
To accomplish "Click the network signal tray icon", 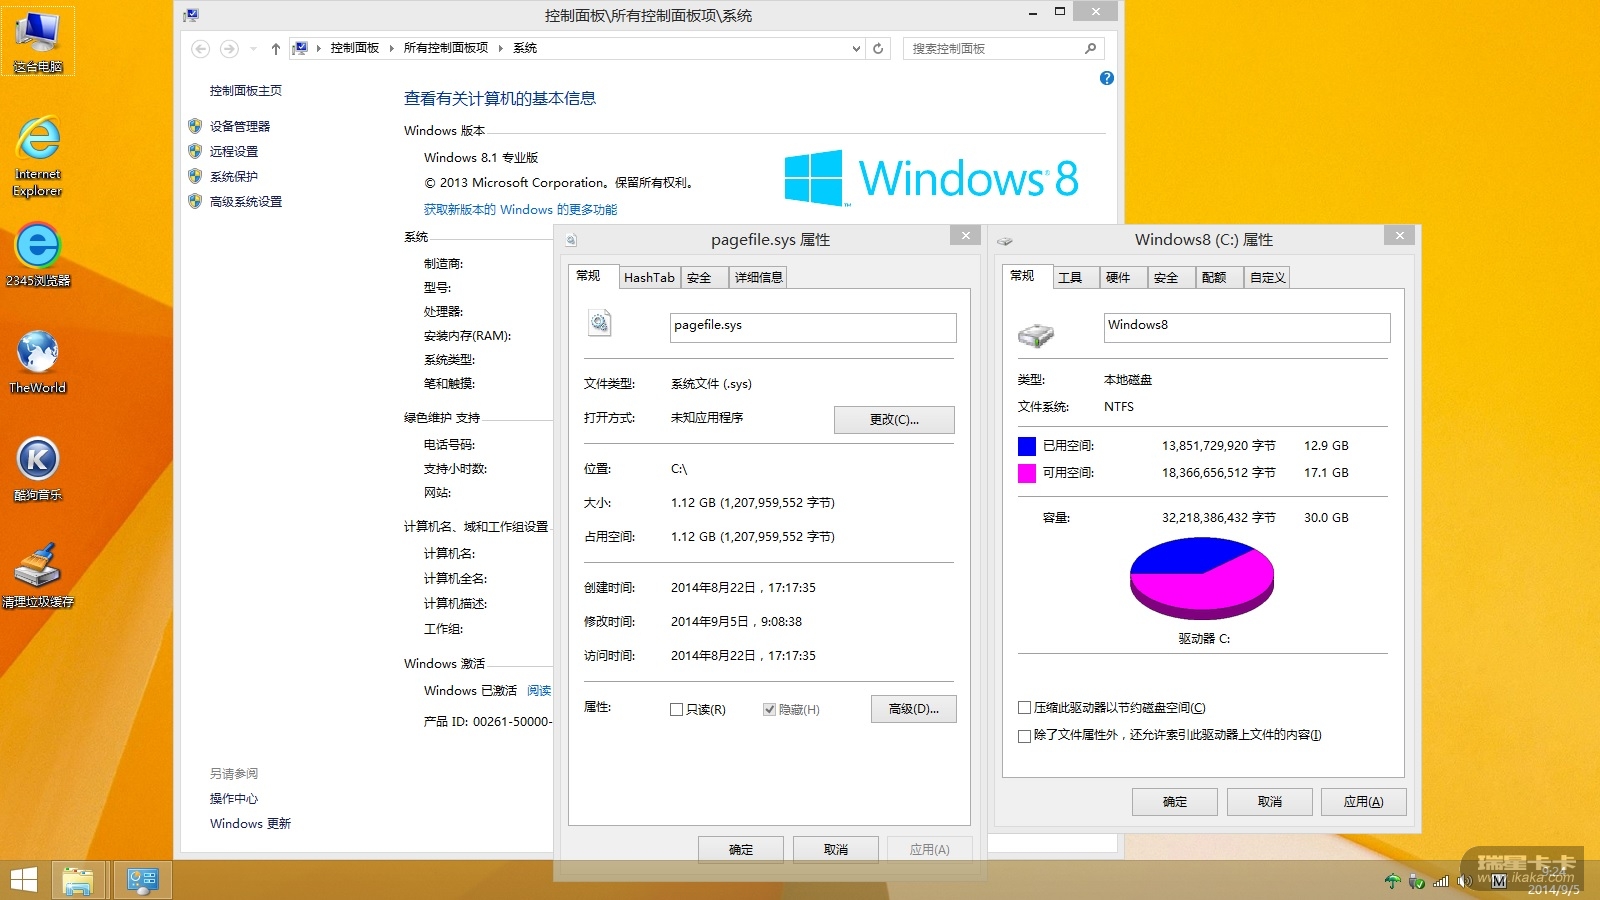I will 1441,881.
